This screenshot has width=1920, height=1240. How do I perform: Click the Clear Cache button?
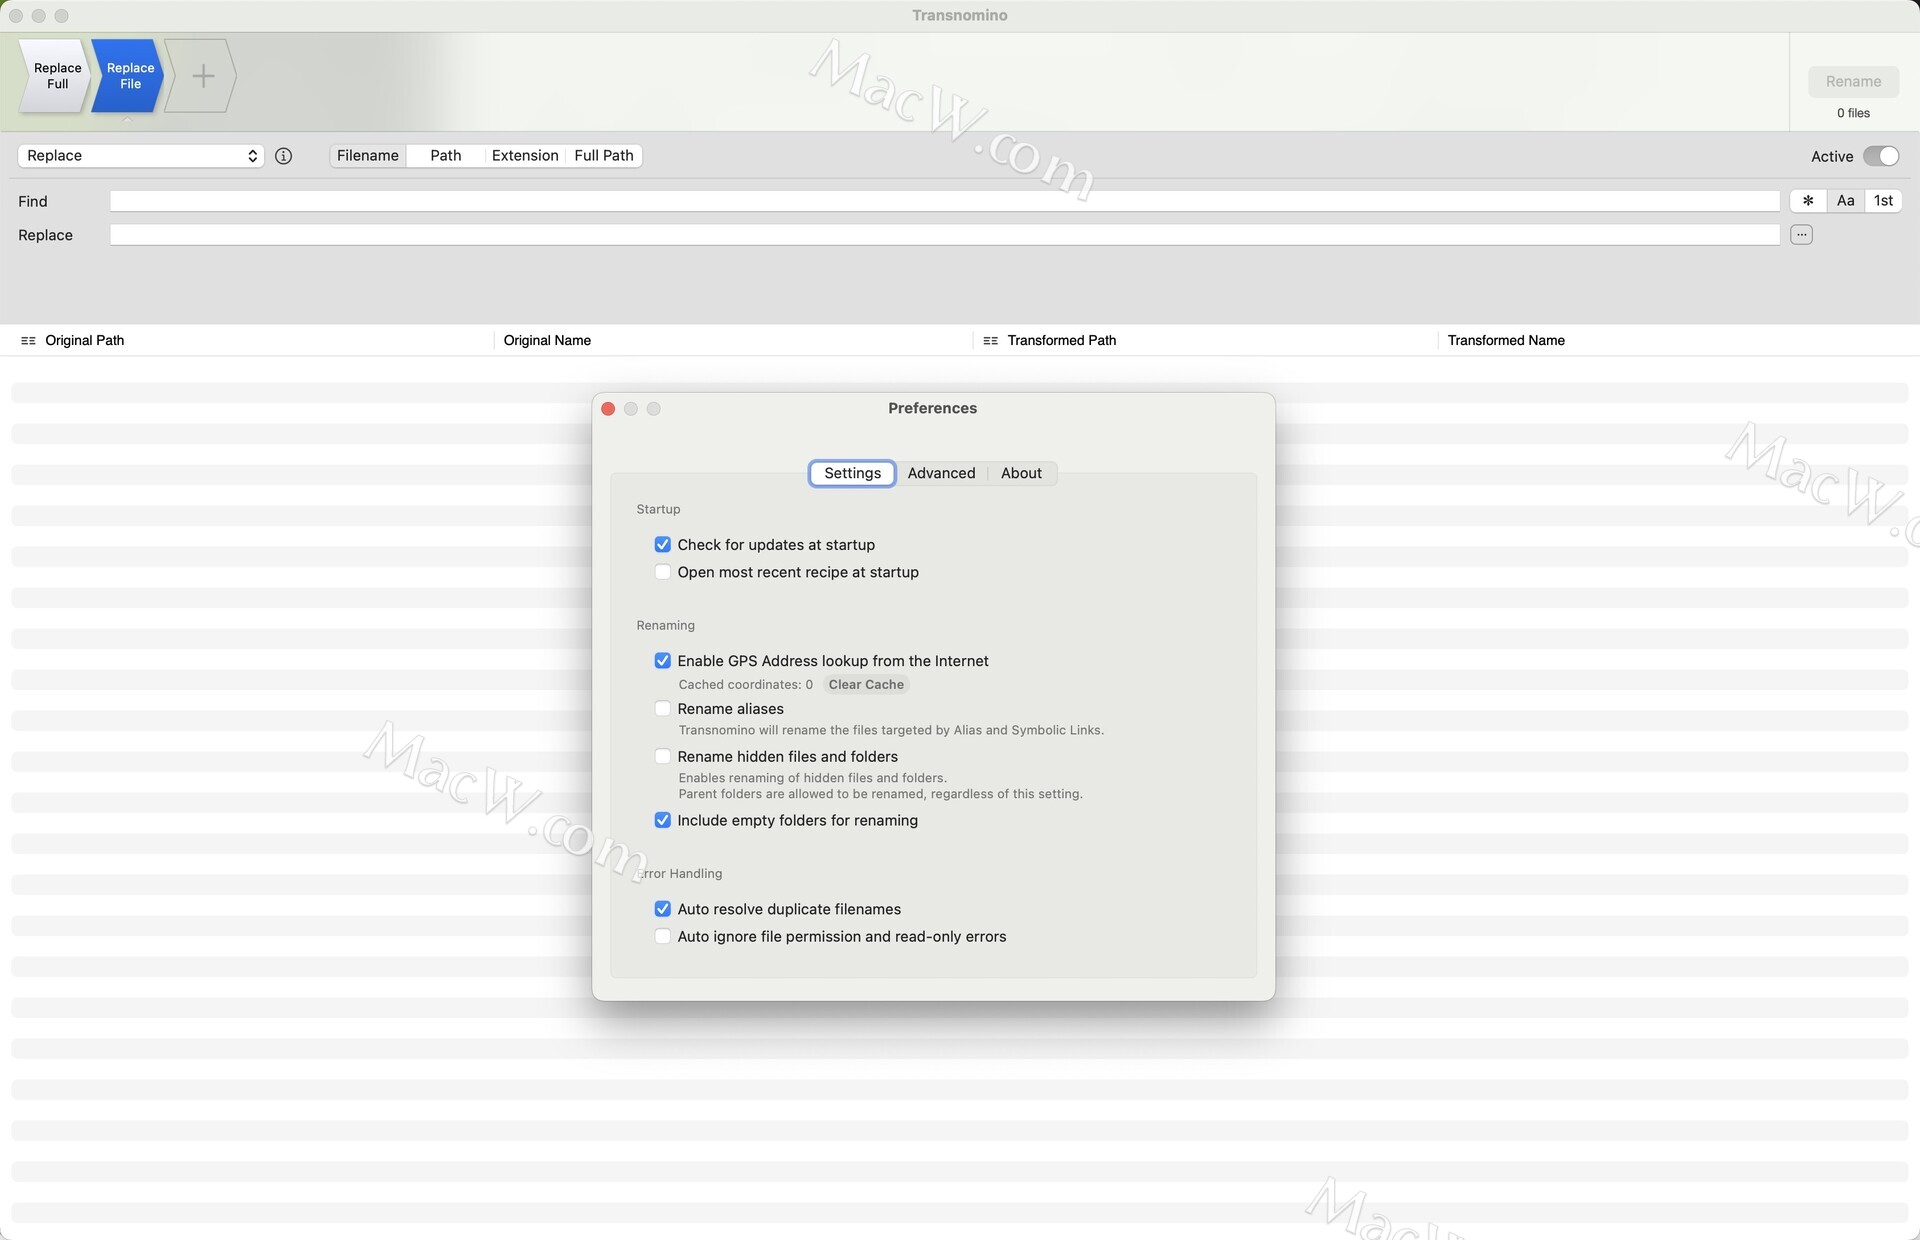coord(866,685)
